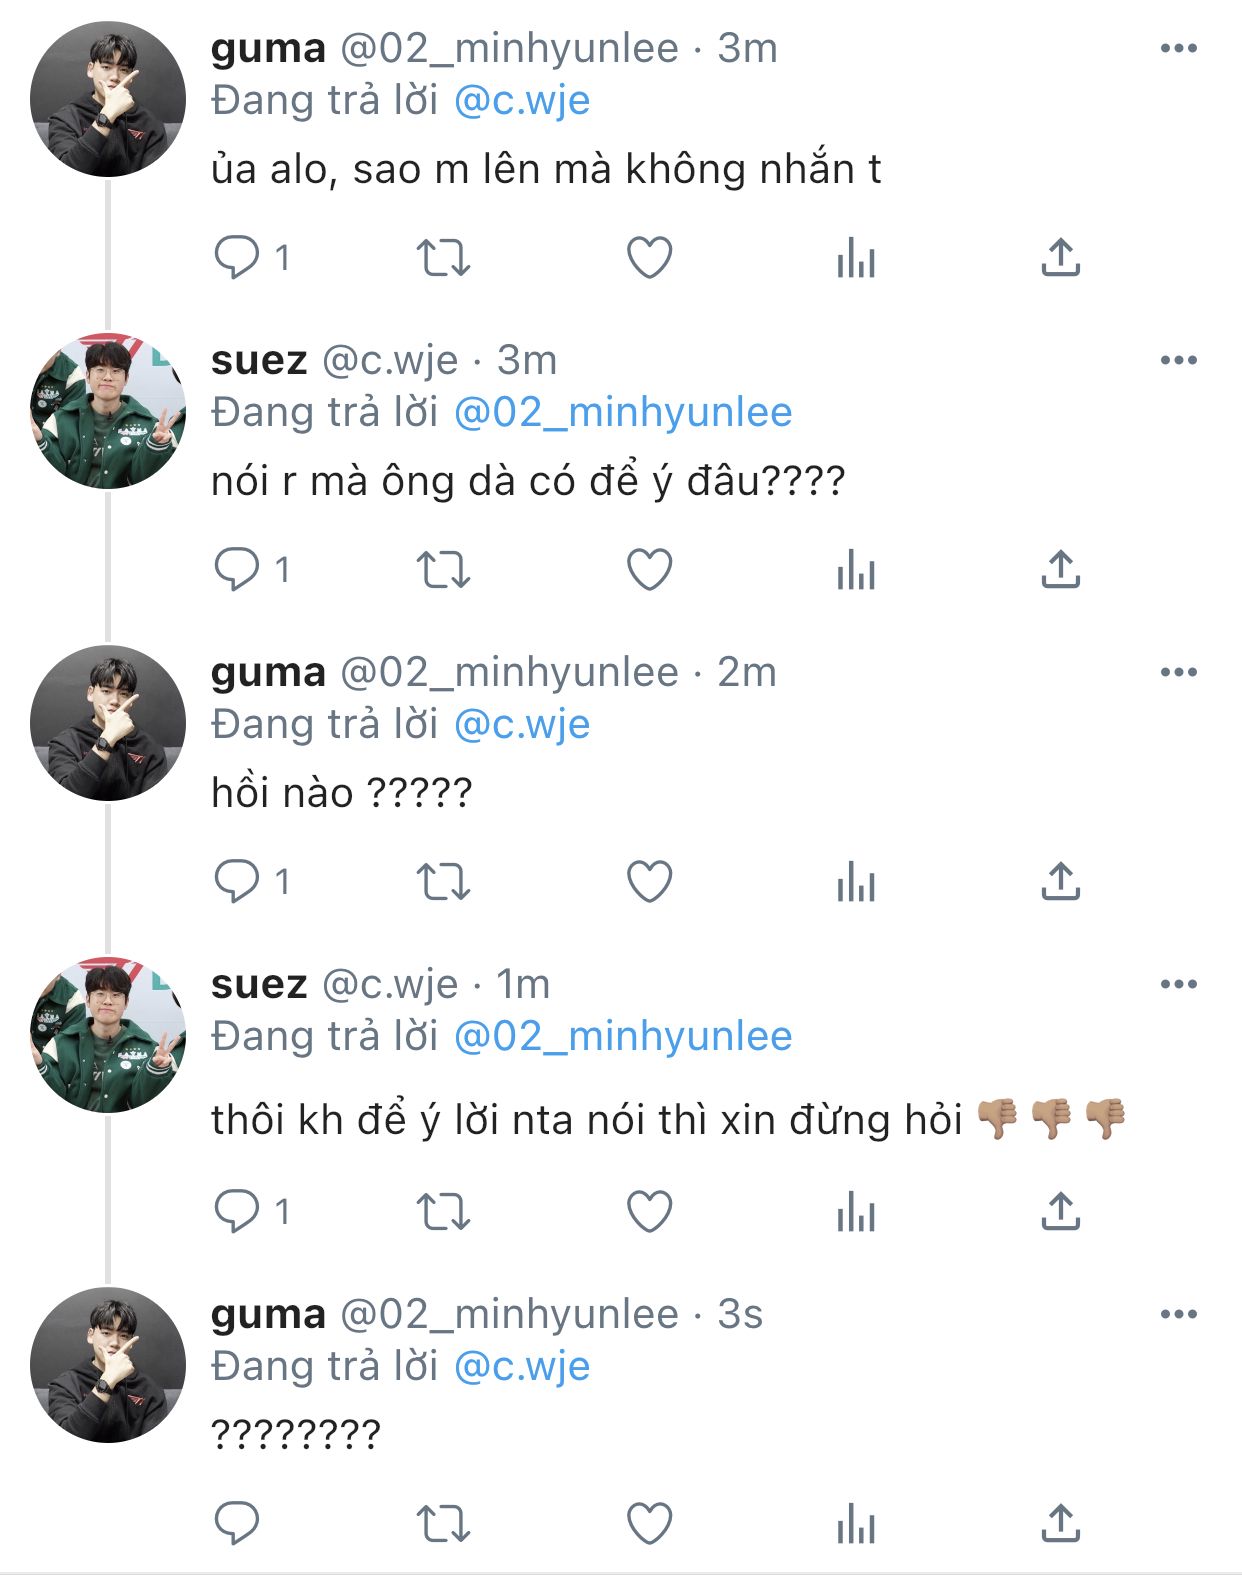
Task: Open @02_minhyunlee mention in the "nói r" tweet
Action: point(622,413)
